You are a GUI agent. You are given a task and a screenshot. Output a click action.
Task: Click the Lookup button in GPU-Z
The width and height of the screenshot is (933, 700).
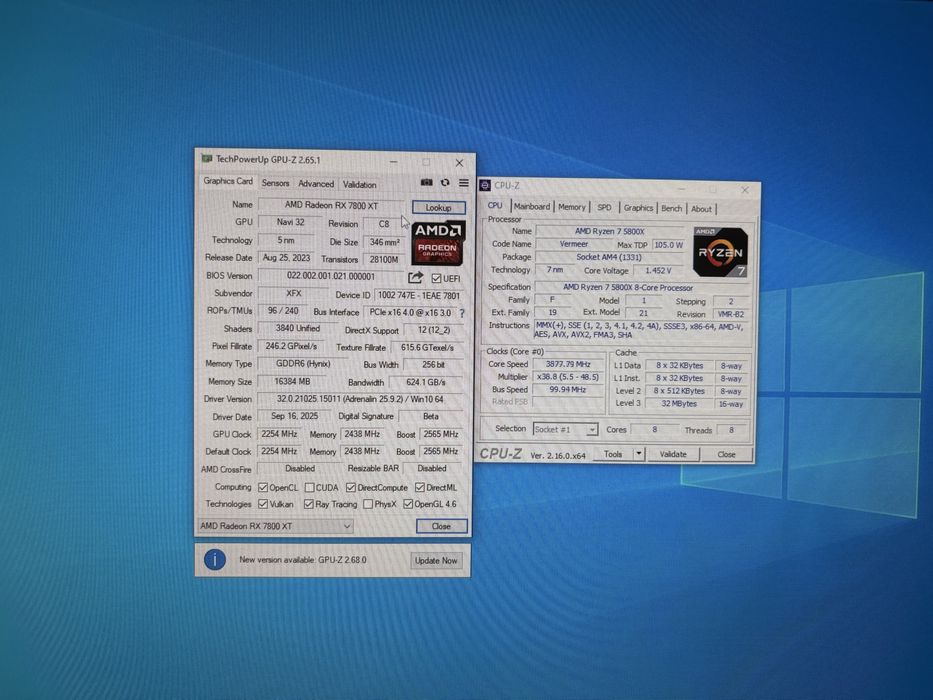click(x=439, y=208)
